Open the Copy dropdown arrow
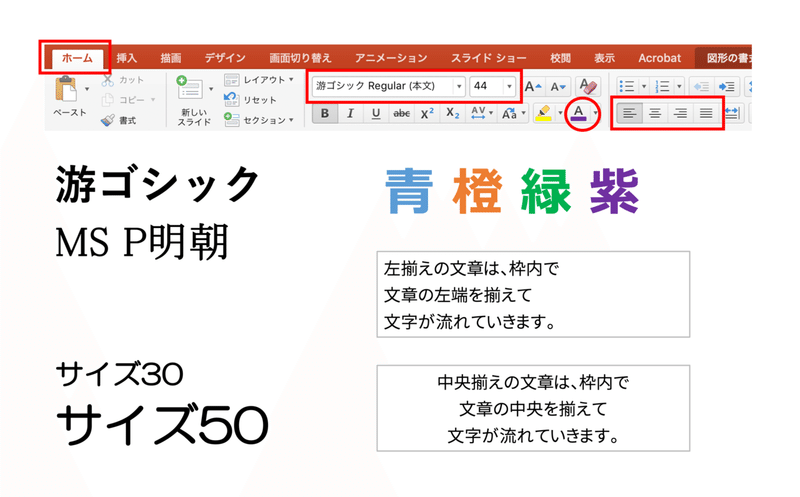This screenshot has width=800, height=497. pyautogui.click(x=153, y=100)
